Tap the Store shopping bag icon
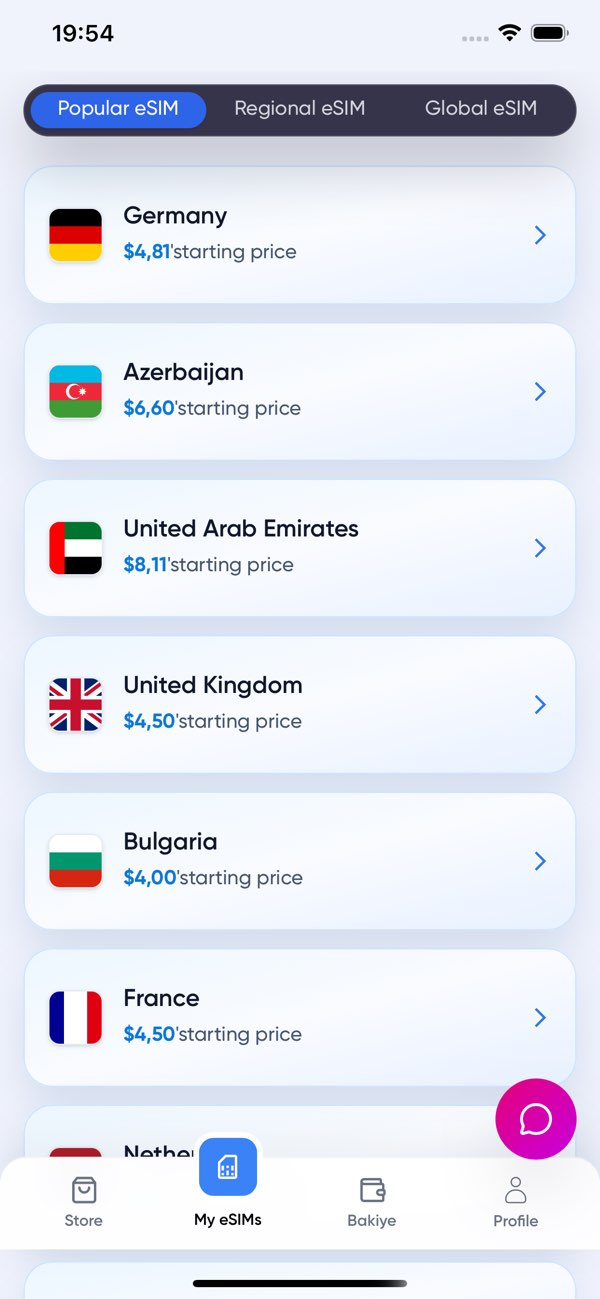This screenshot has height=1299, width=600. 84,1190
